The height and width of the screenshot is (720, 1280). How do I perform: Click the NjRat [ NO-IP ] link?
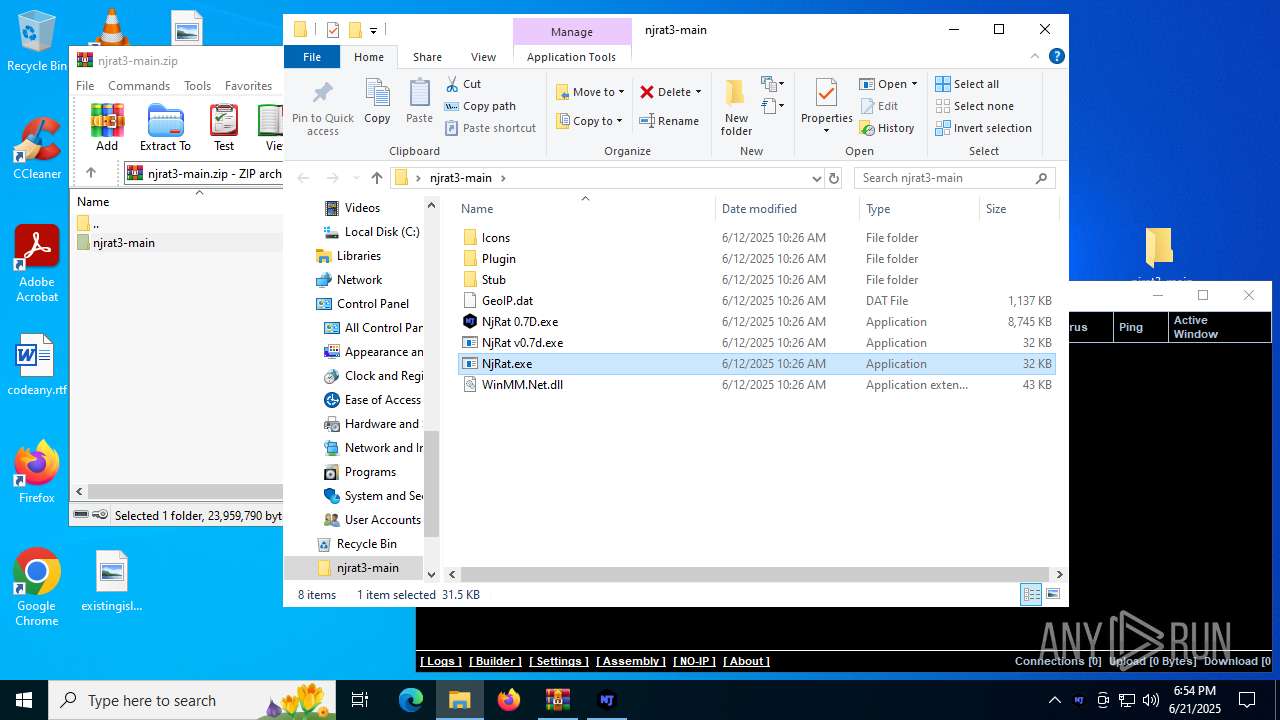click(x=694, y=661)
